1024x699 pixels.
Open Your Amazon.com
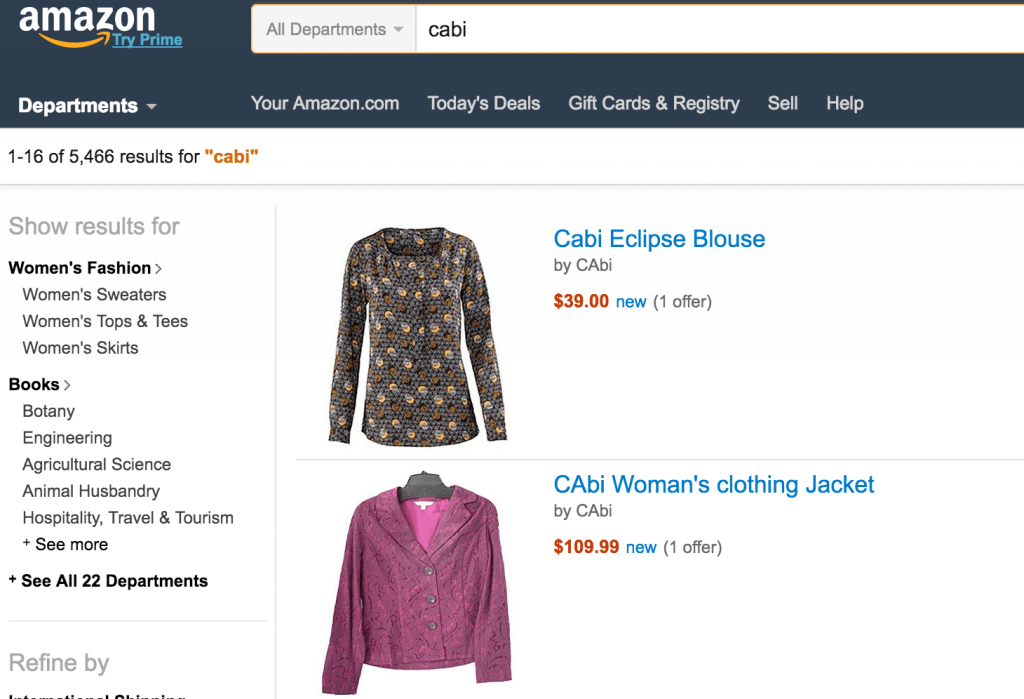click(x=325, y=103)
